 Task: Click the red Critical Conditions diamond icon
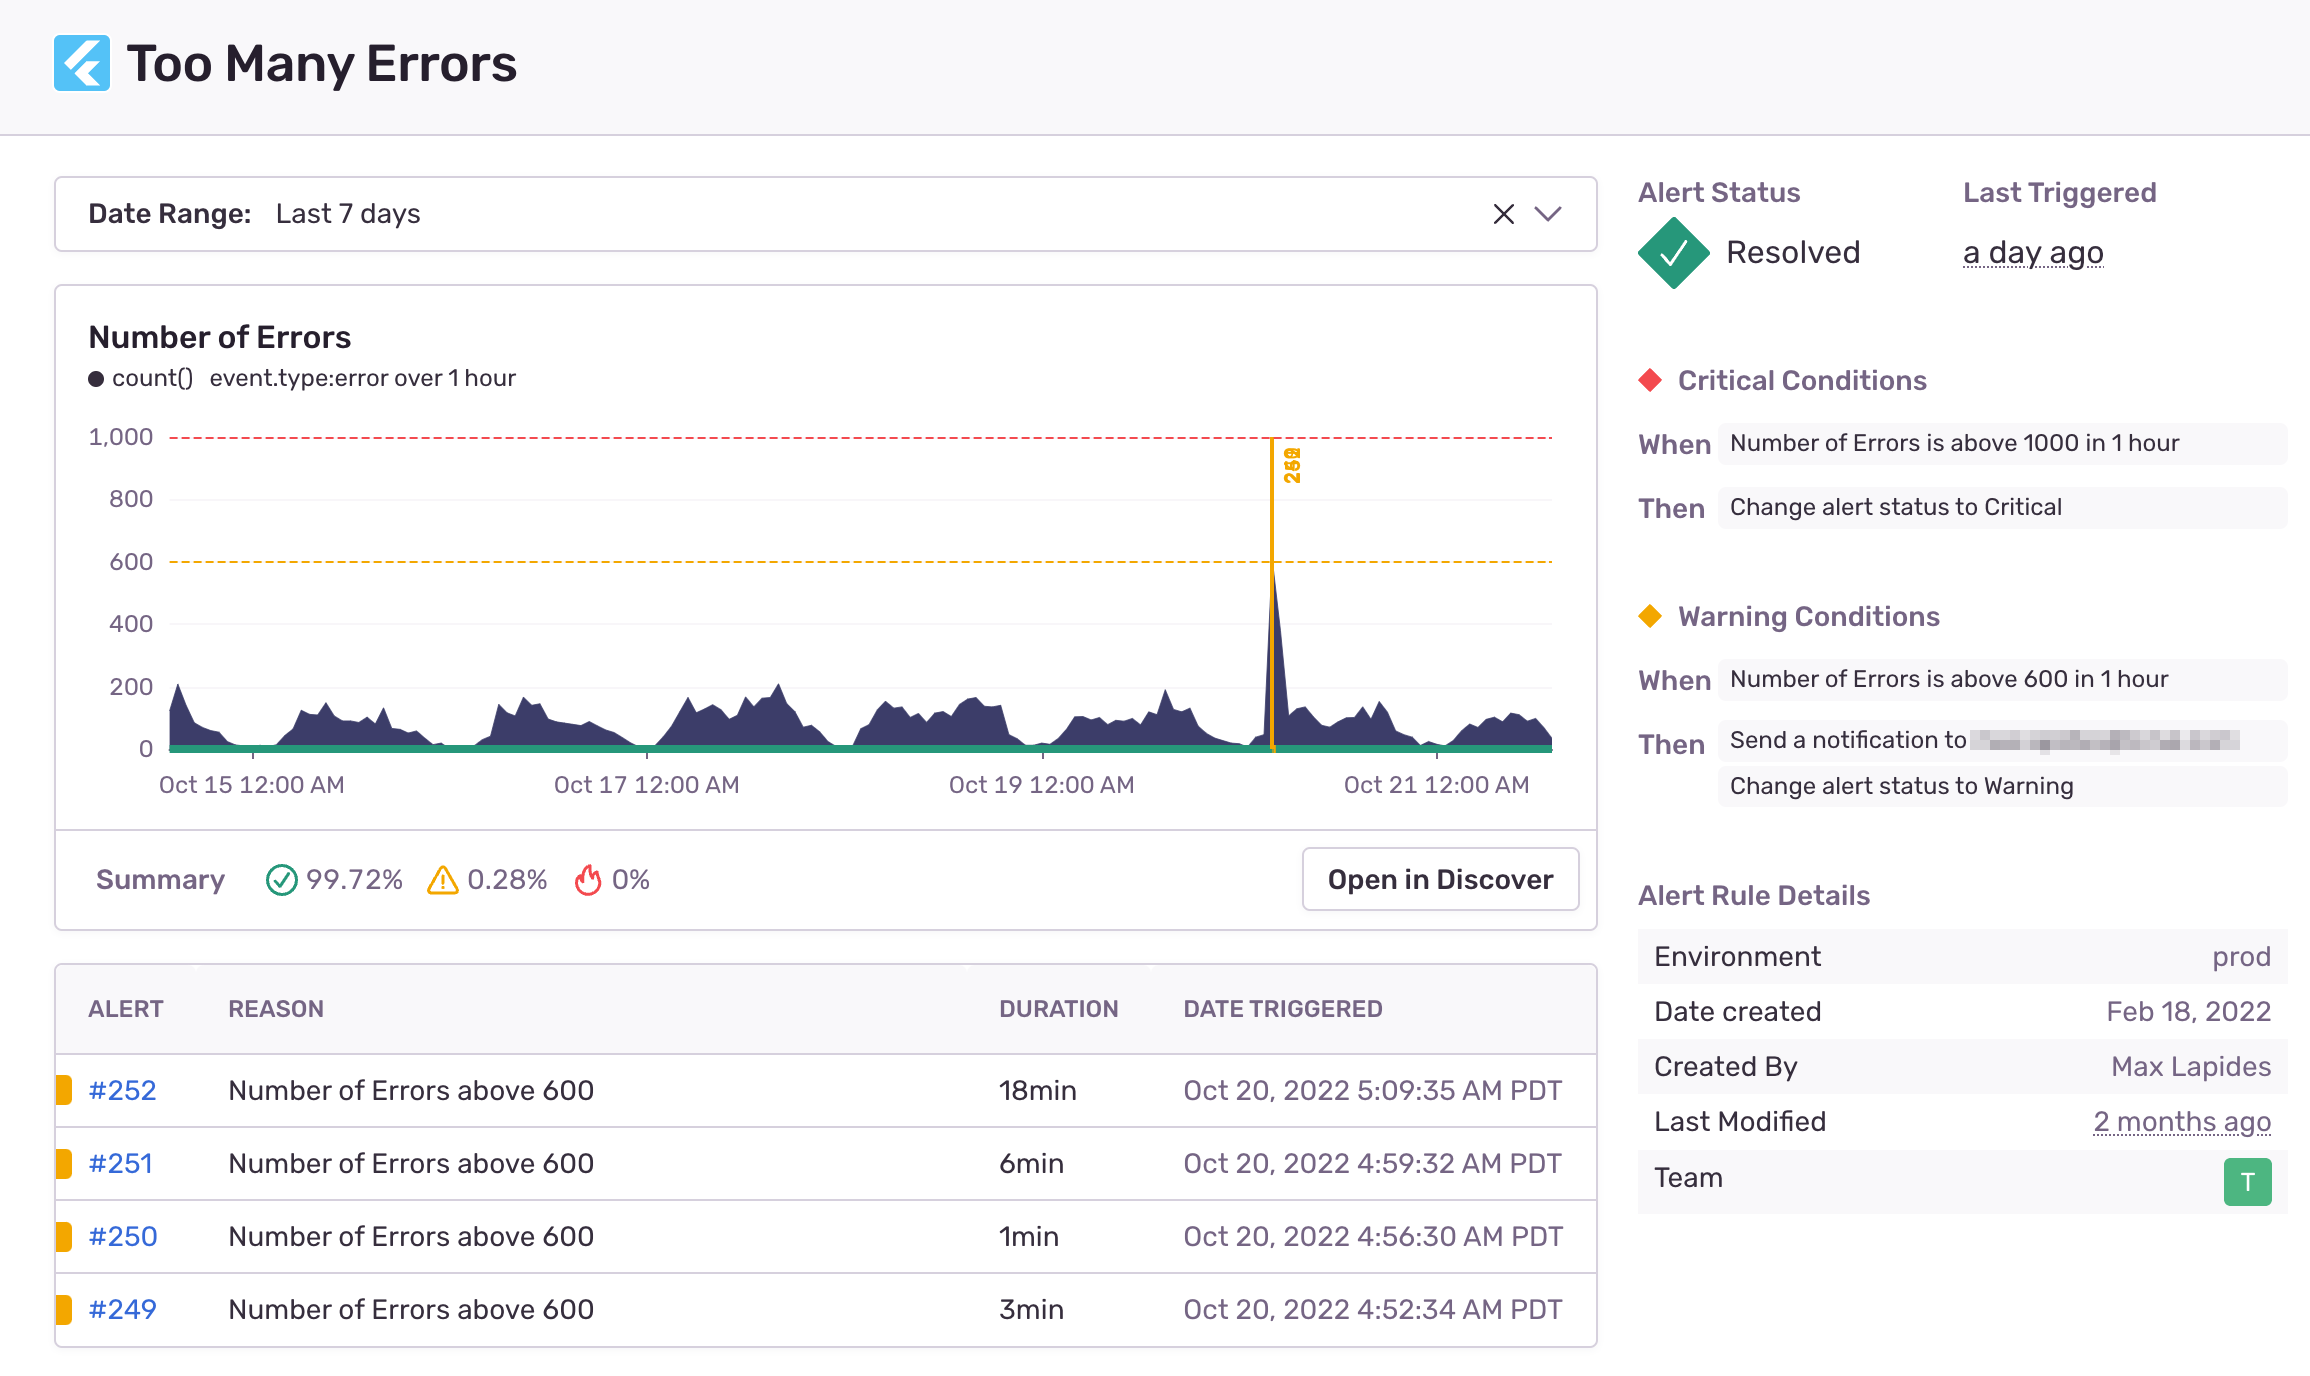tap(1650, 380)
